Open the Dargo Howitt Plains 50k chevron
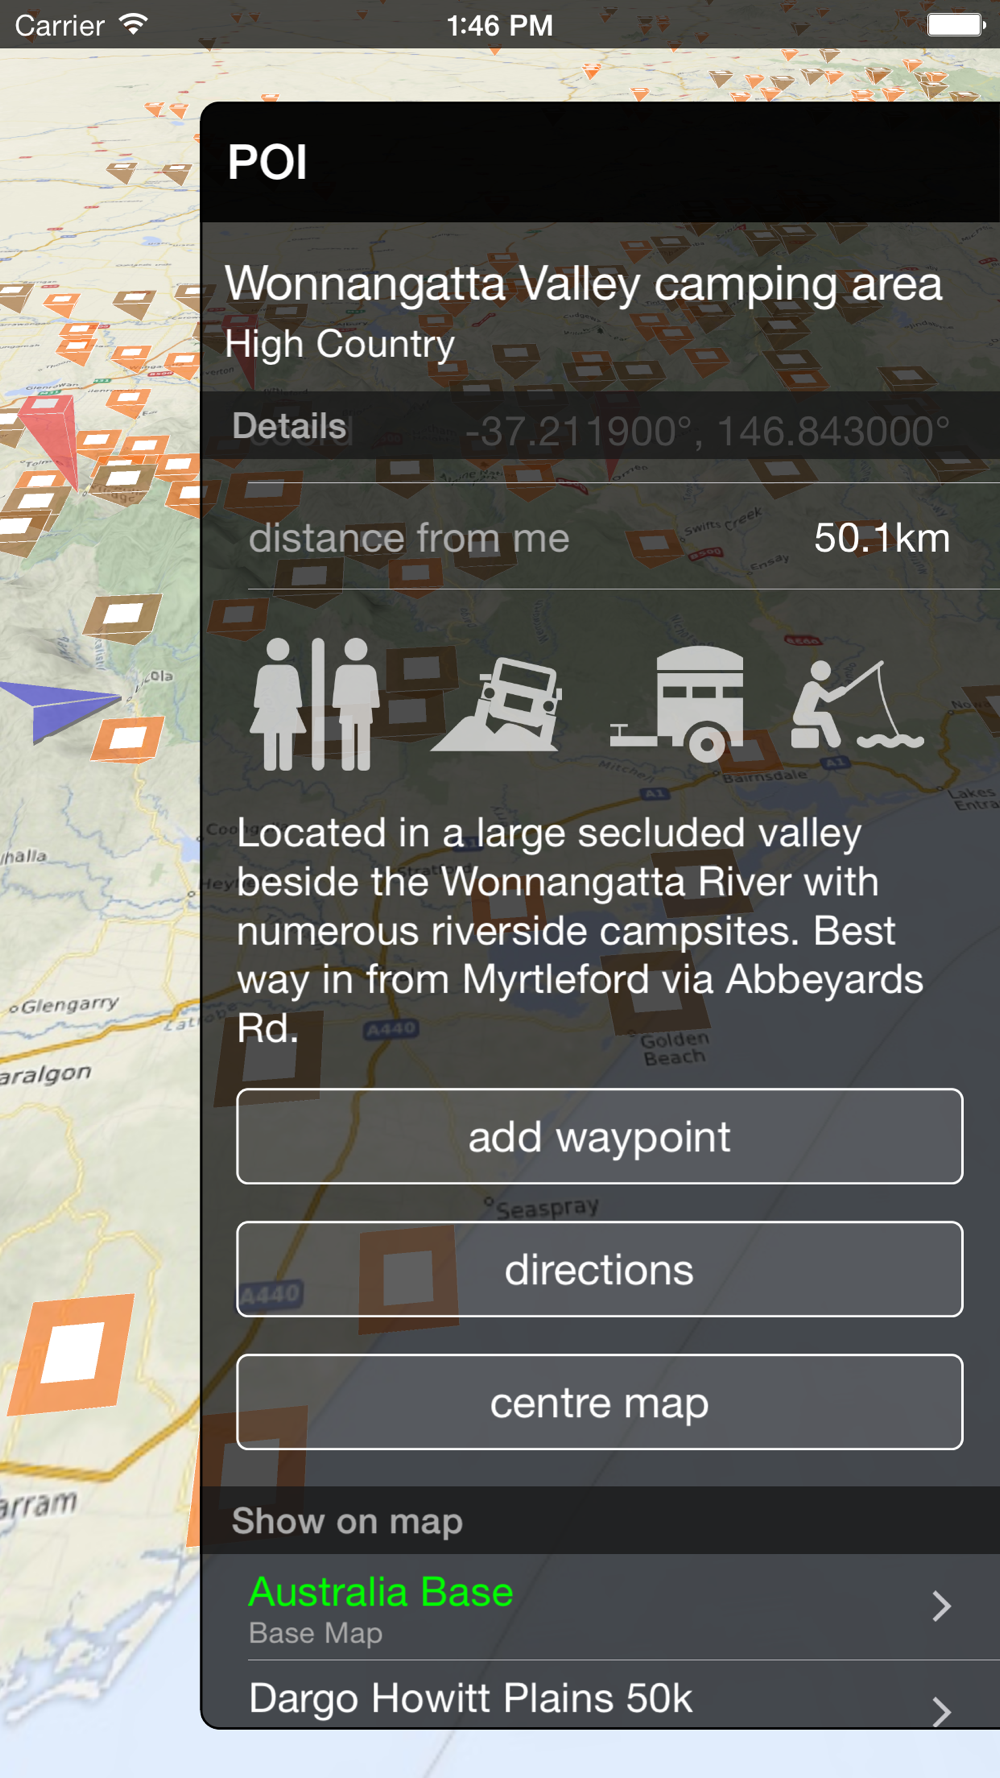The width and height of the screenshot is (1000, 1778). [941, 1711]
